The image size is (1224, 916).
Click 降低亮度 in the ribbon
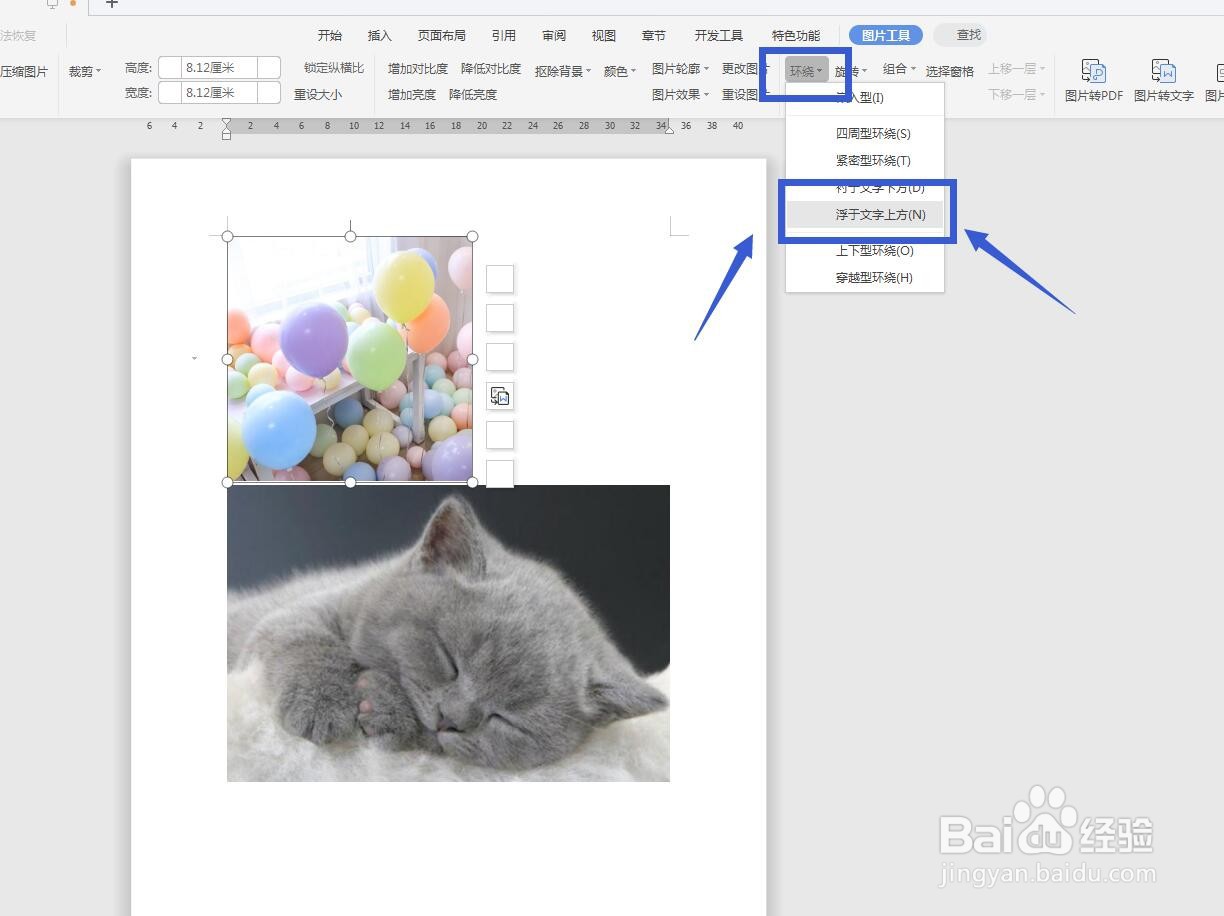point(473,94)
